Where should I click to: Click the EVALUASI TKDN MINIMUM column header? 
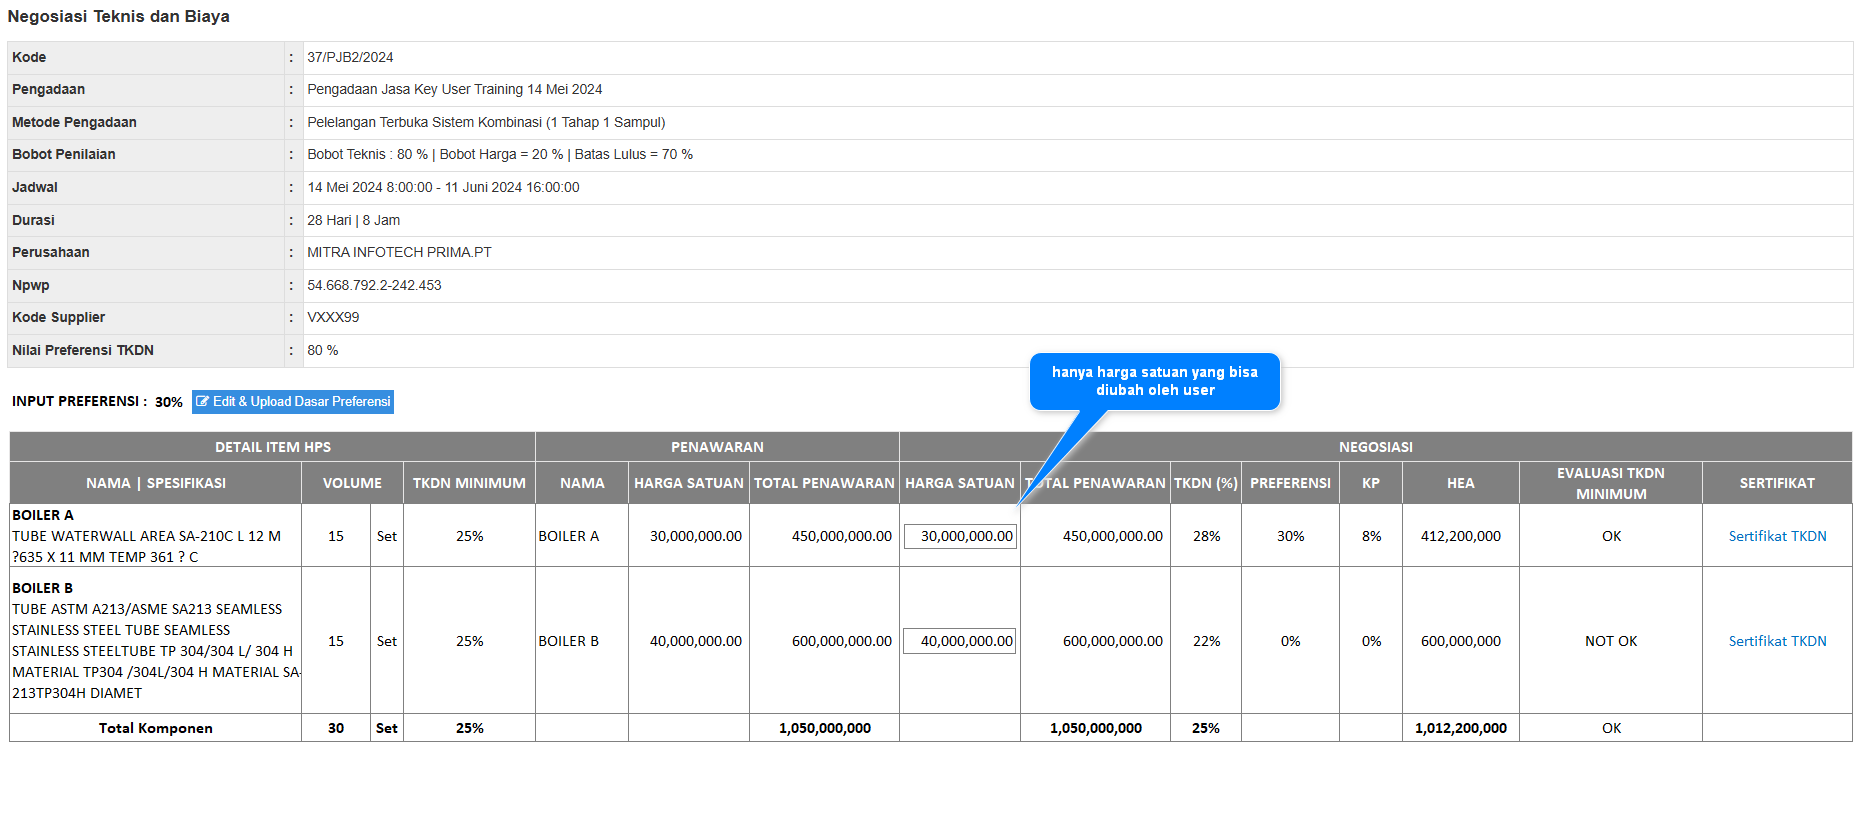[x=1611, y=483]
